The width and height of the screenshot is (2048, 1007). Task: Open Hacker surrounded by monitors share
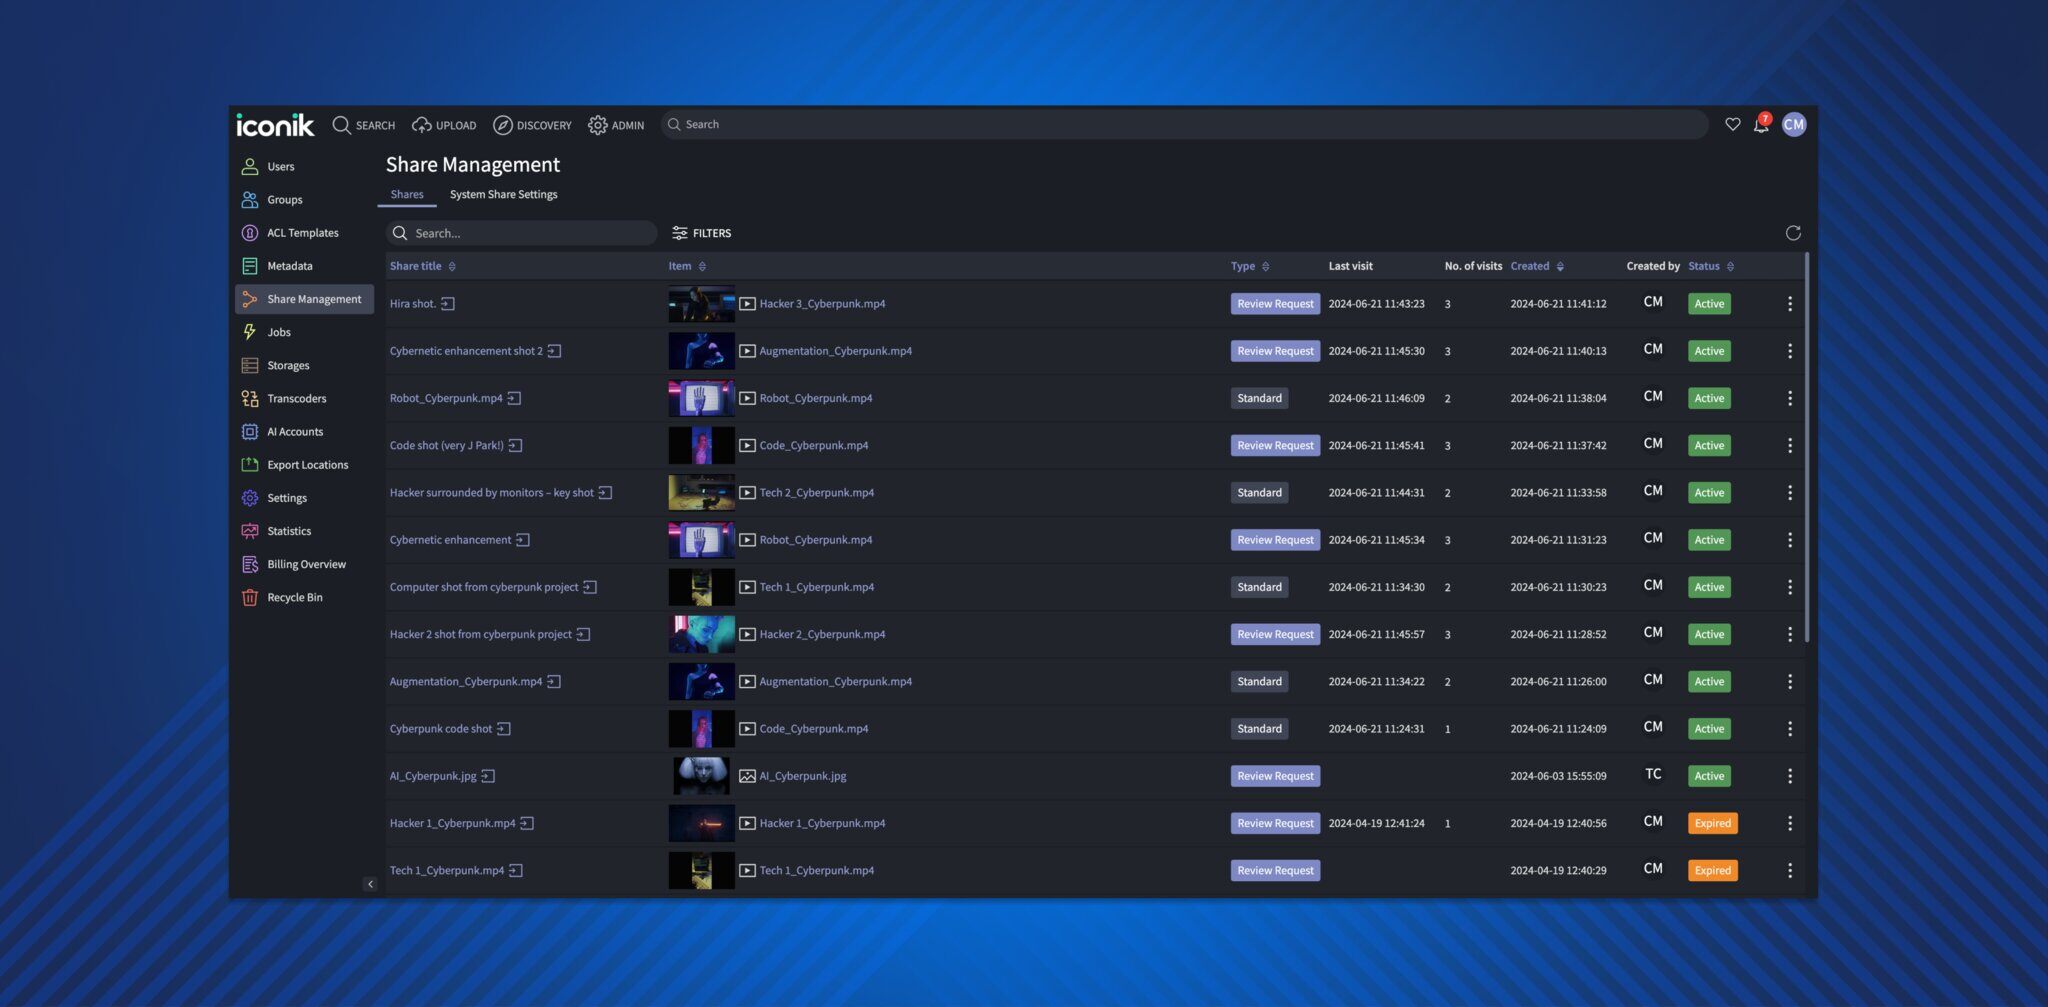tap(491, 493)
